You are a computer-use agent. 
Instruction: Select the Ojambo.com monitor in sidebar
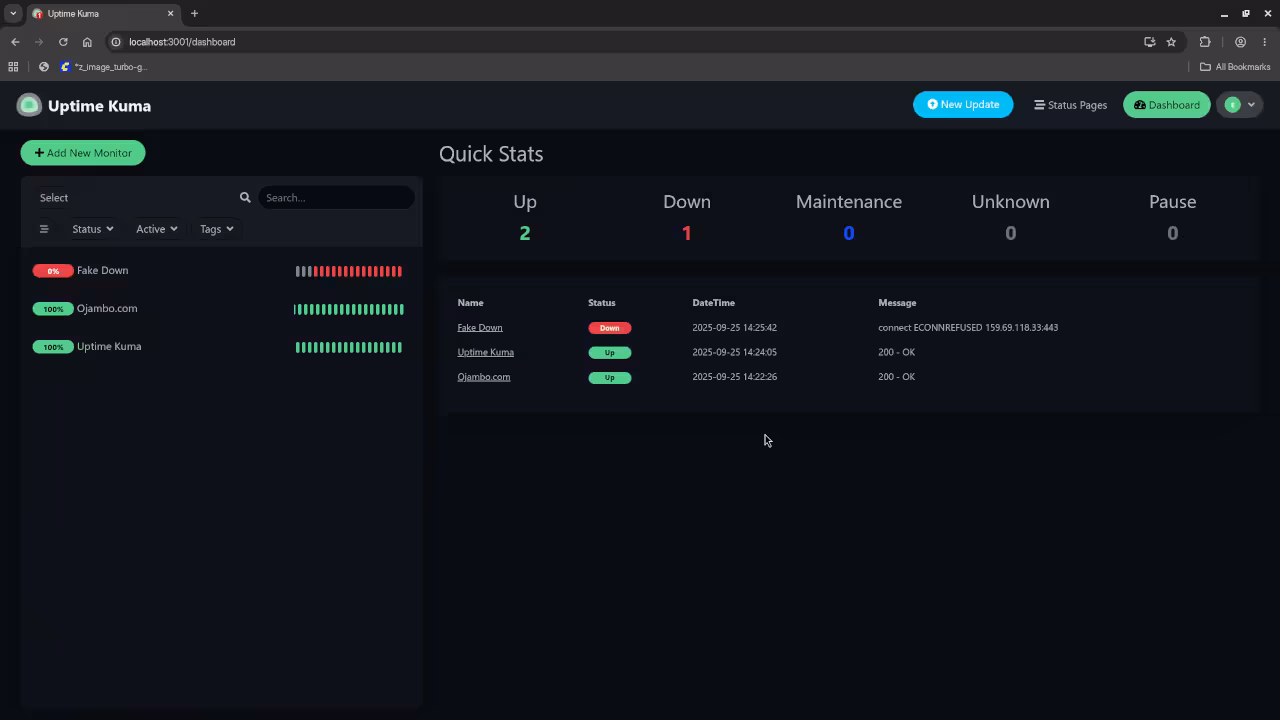[x=221, y=309]
